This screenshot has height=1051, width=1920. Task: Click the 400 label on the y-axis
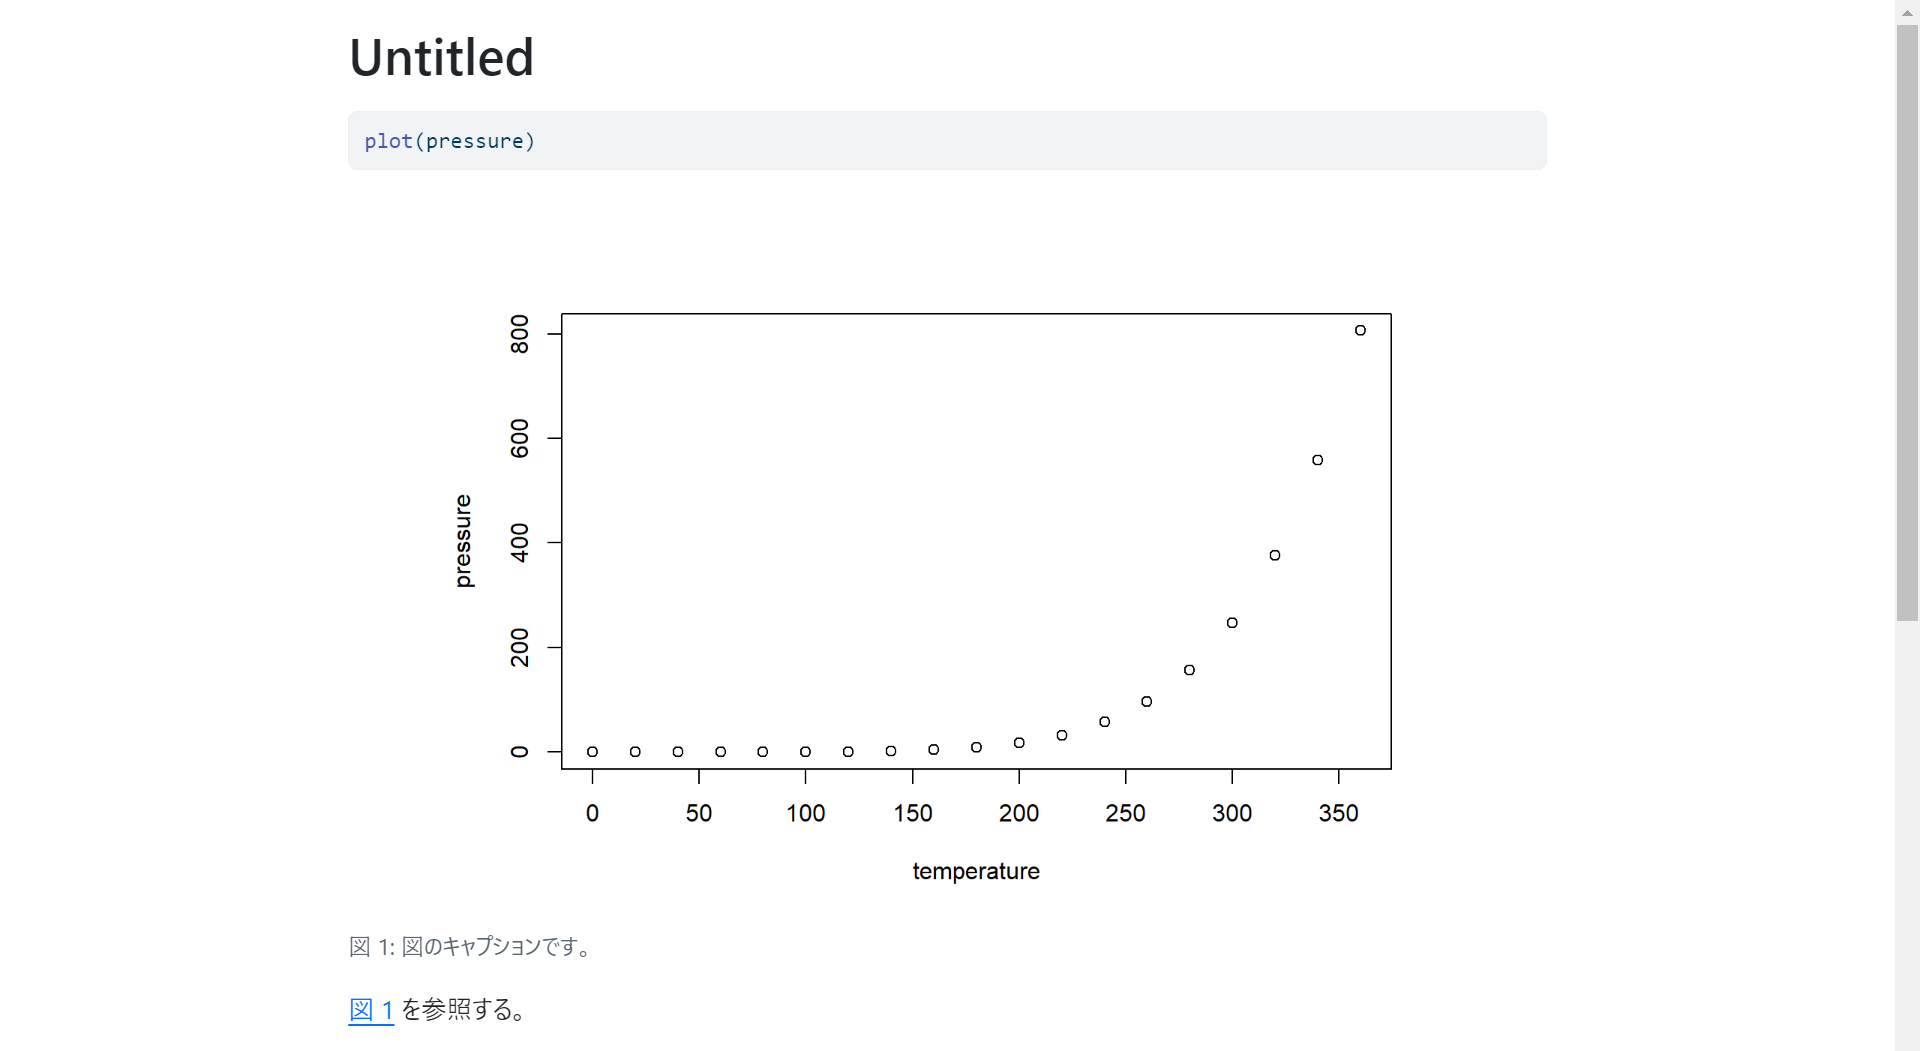coord(520,543)
